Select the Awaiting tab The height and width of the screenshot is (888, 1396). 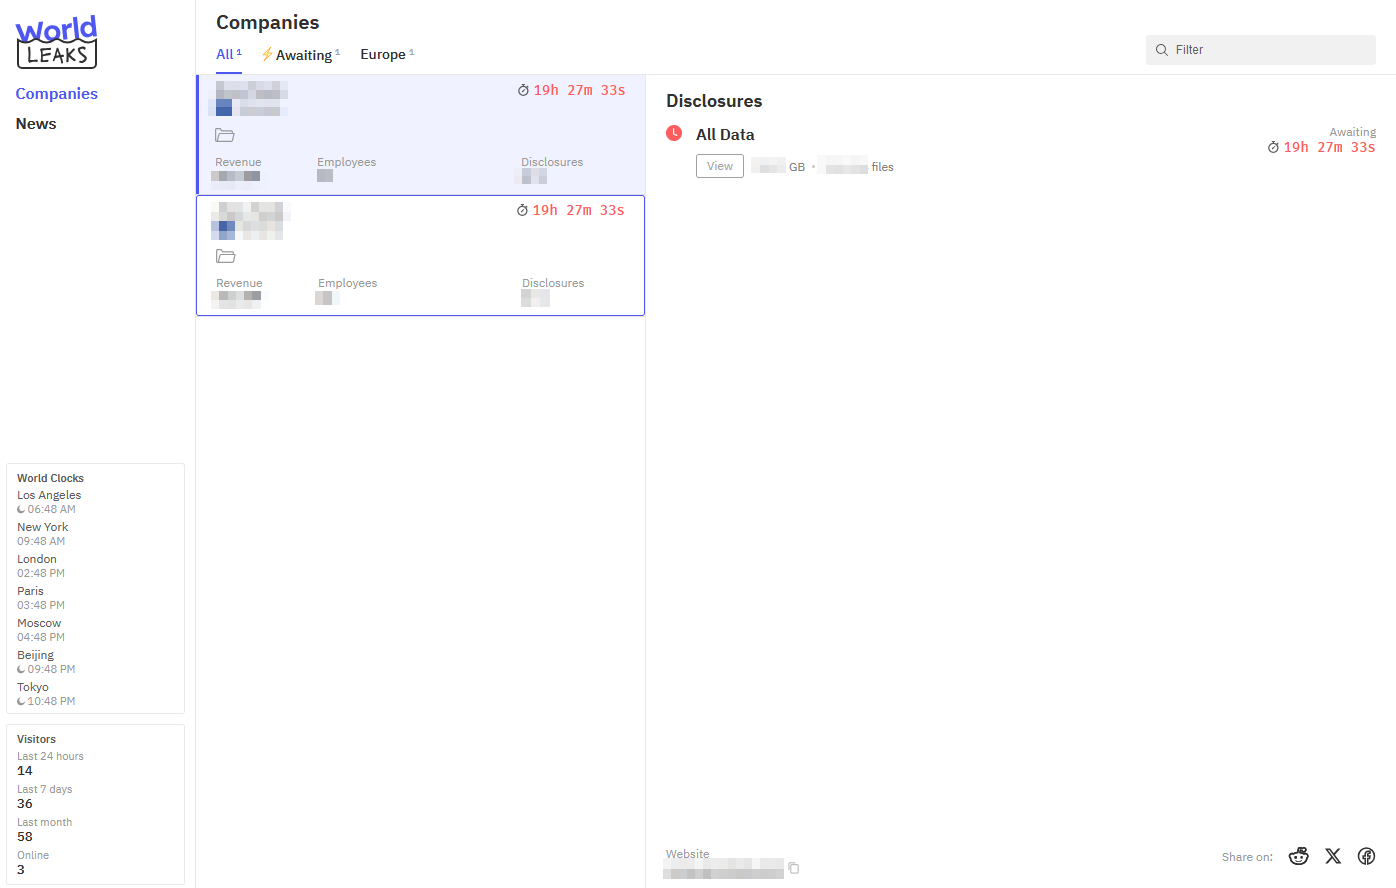point(304,55)
